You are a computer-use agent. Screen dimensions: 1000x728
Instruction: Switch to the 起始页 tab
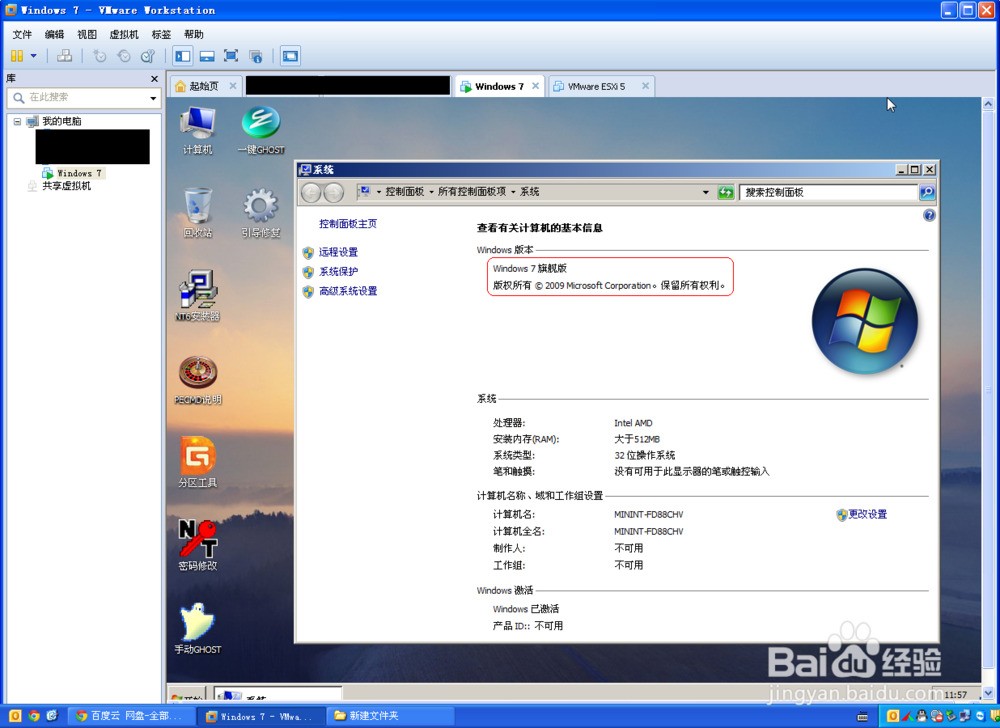(203, 86)
